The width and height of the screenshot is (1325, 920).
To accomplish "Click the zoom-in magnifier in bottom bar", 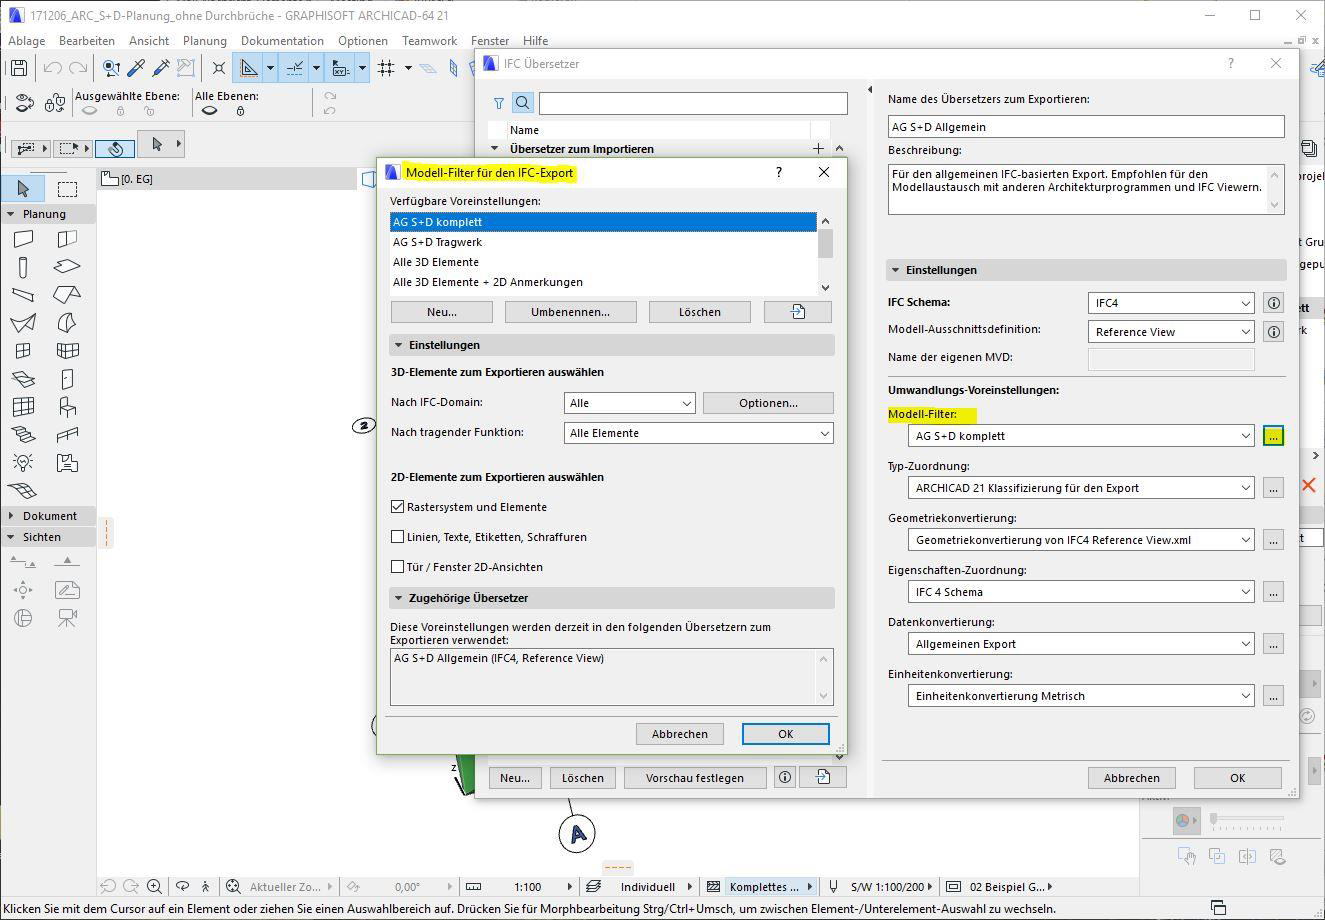I will pyautogui.click(x=154, y=886).
